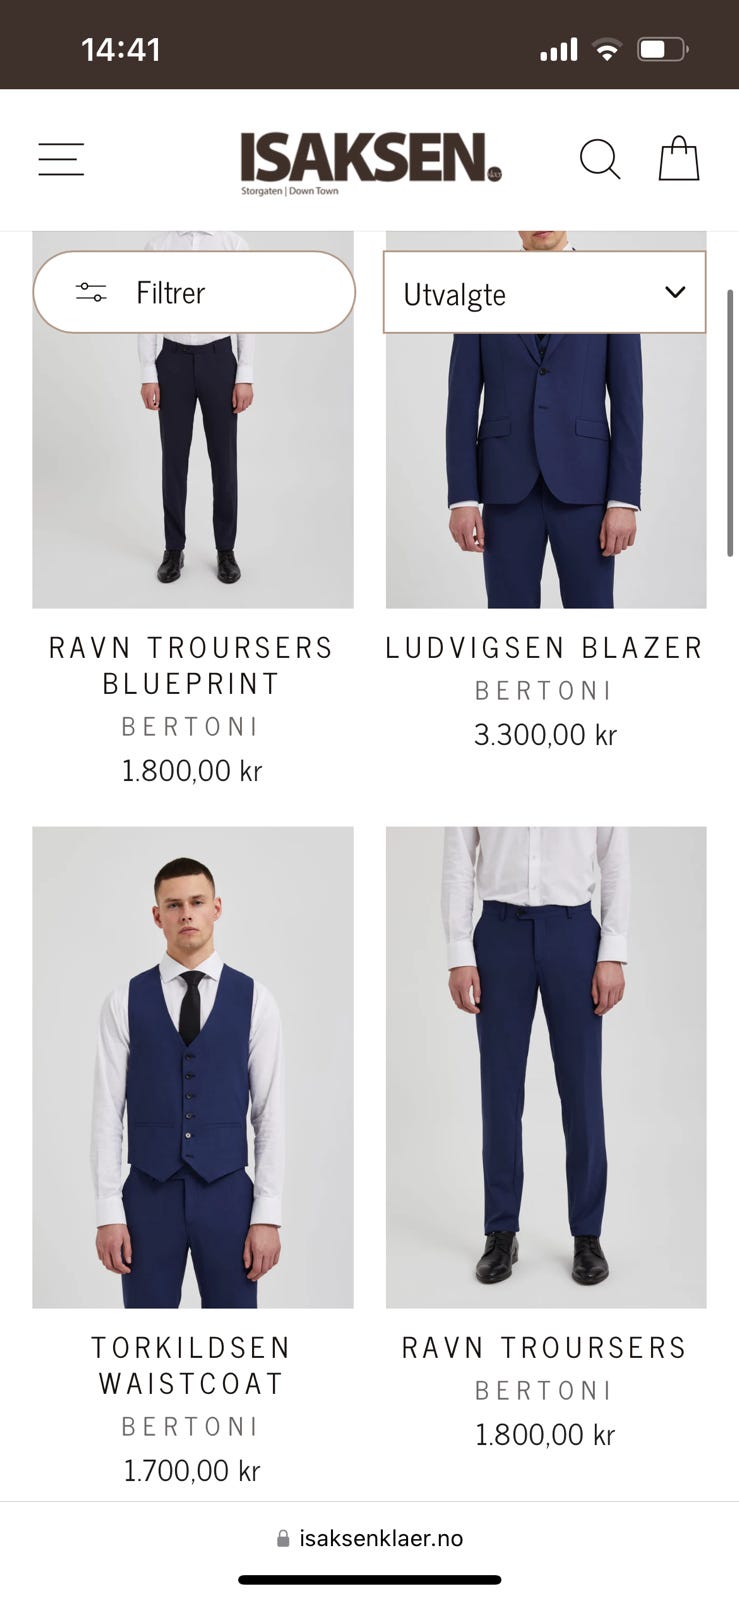Select Ravn Trousers blue pants image
The width and height of the screenshot is (739, 1600).
pos(546,1067)
